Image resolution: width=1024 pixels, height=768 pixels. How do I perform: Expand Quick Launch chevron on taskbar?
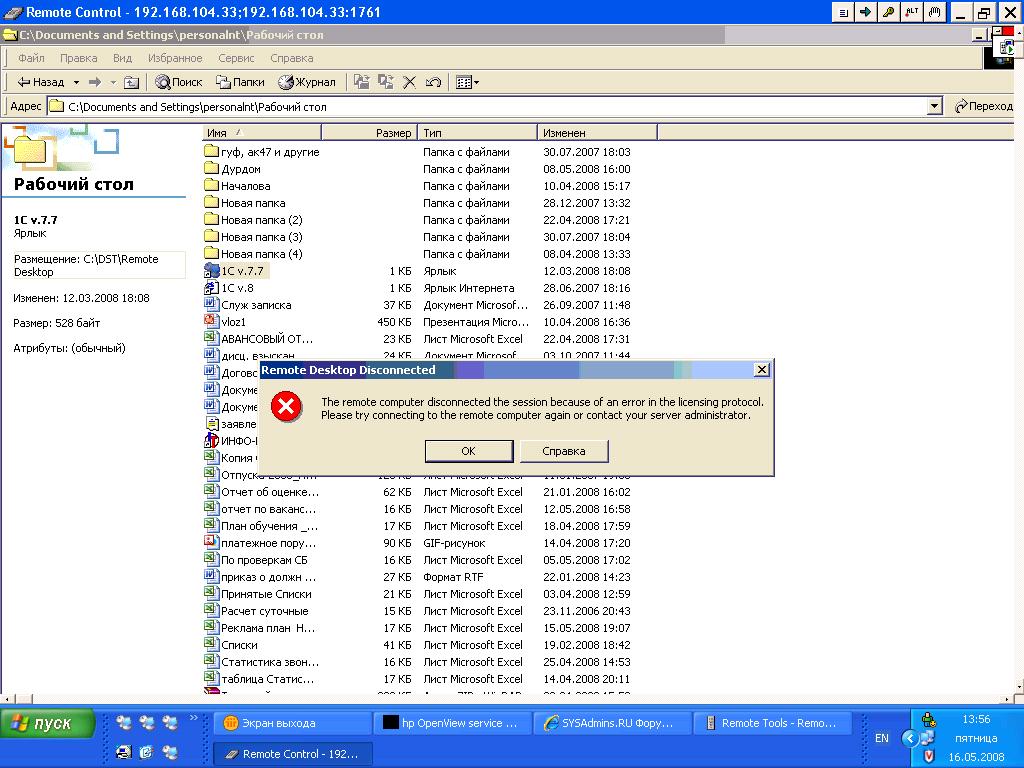click(x=193, y=718)
